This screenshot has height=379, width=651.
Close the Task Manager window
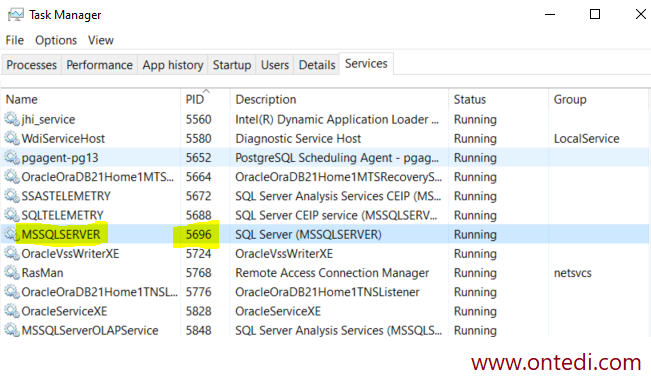point(641,15)
